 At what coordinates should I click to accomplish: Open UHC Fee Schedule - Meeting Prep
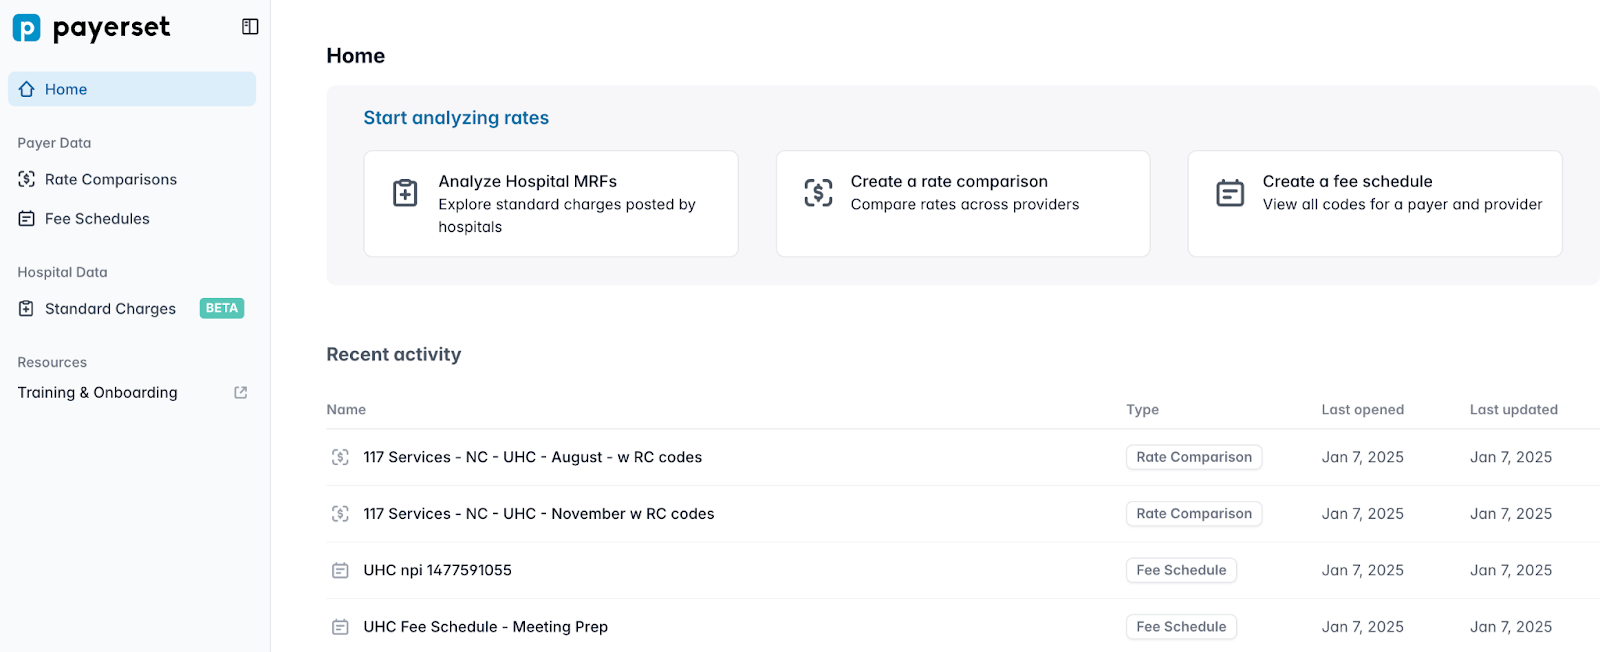pyautogui.click(x=485, y=627)
